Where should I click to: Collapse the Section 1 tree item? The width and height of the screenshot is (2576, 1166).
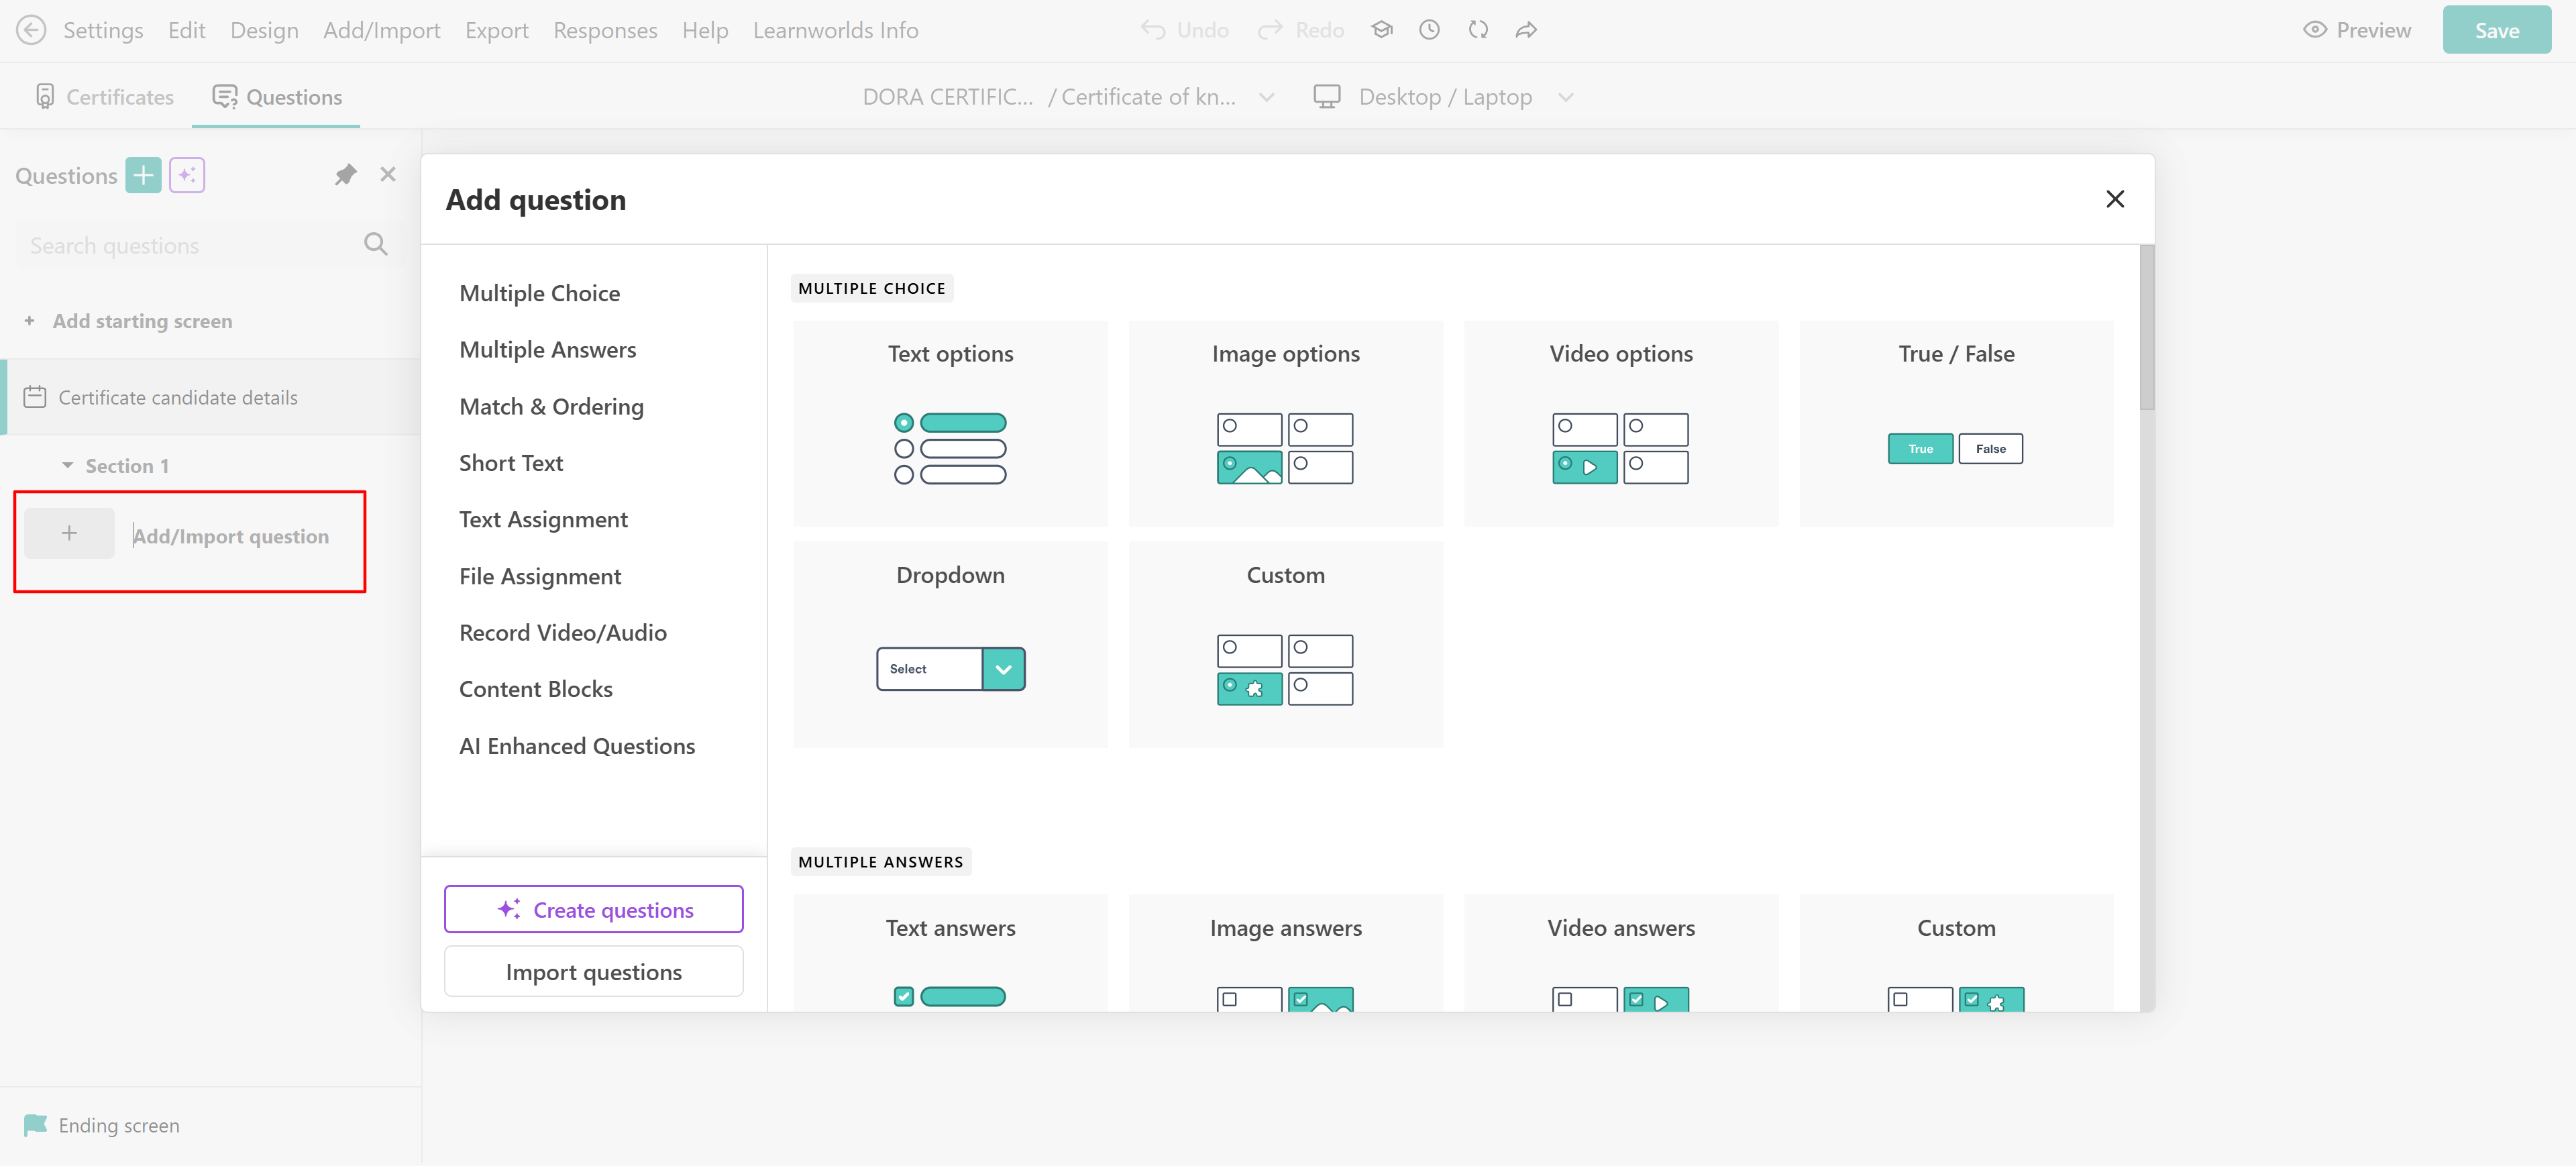pos(68,465)
